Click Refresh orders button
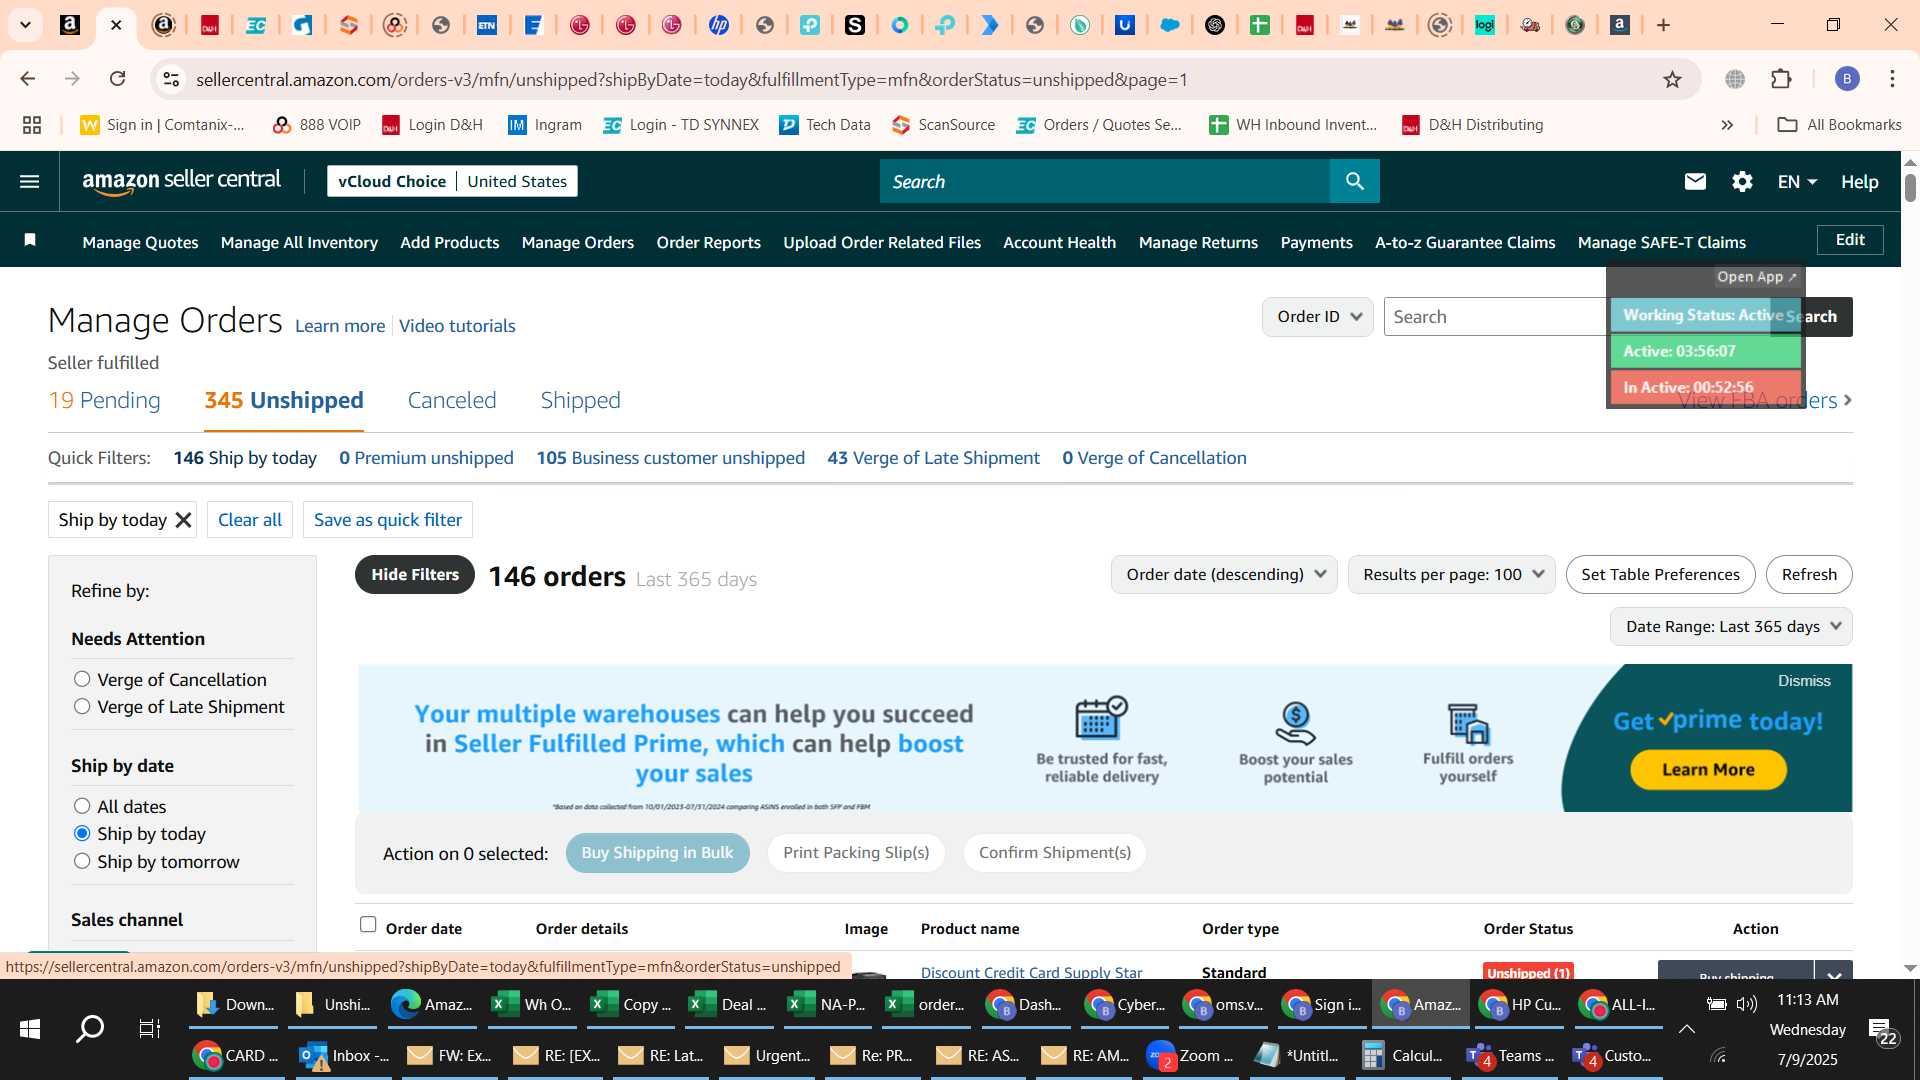The width and height of the screenshot is (1920, 1080). [x=1809, y=575]
